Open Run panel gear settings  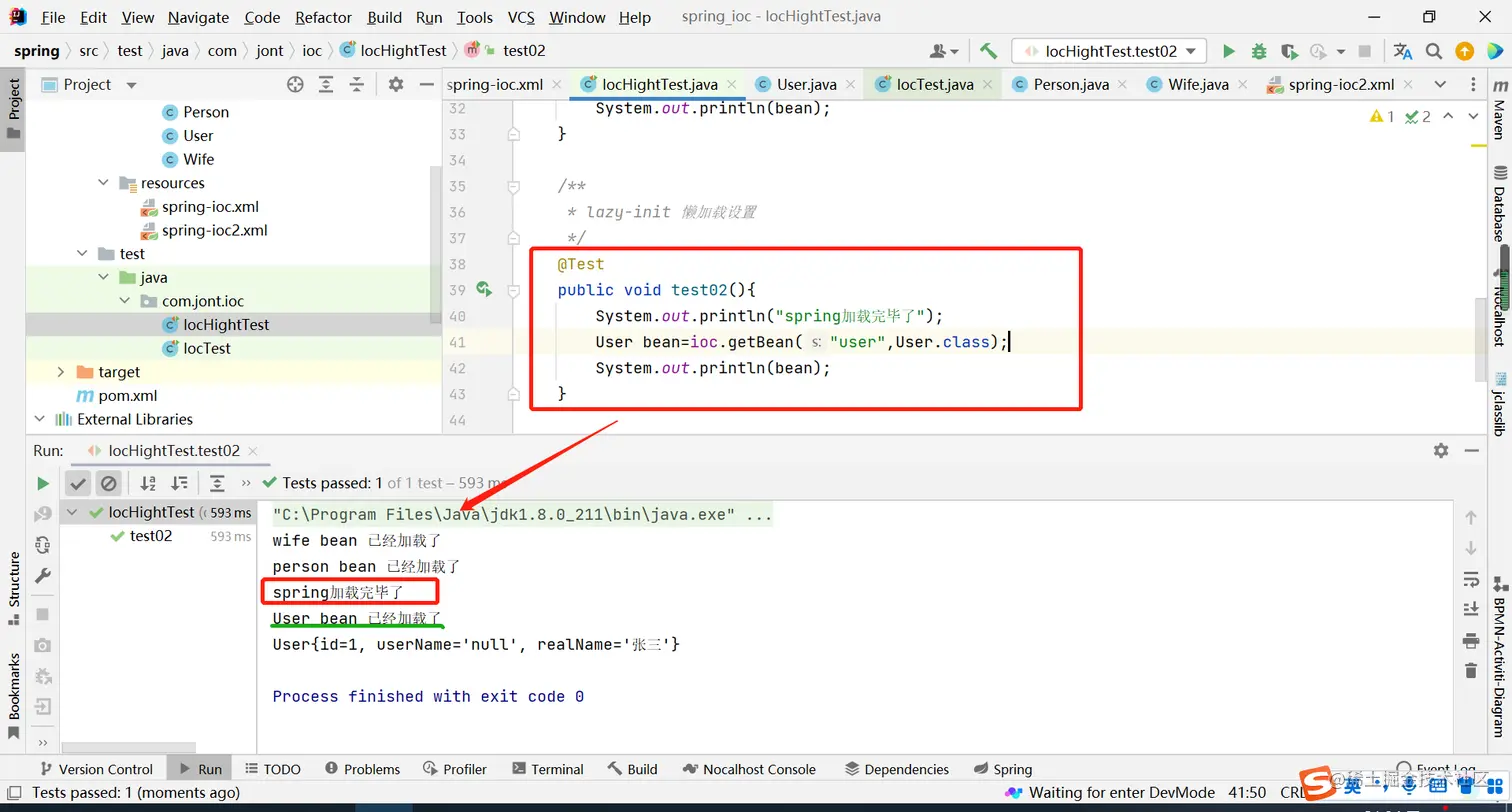1441,451
